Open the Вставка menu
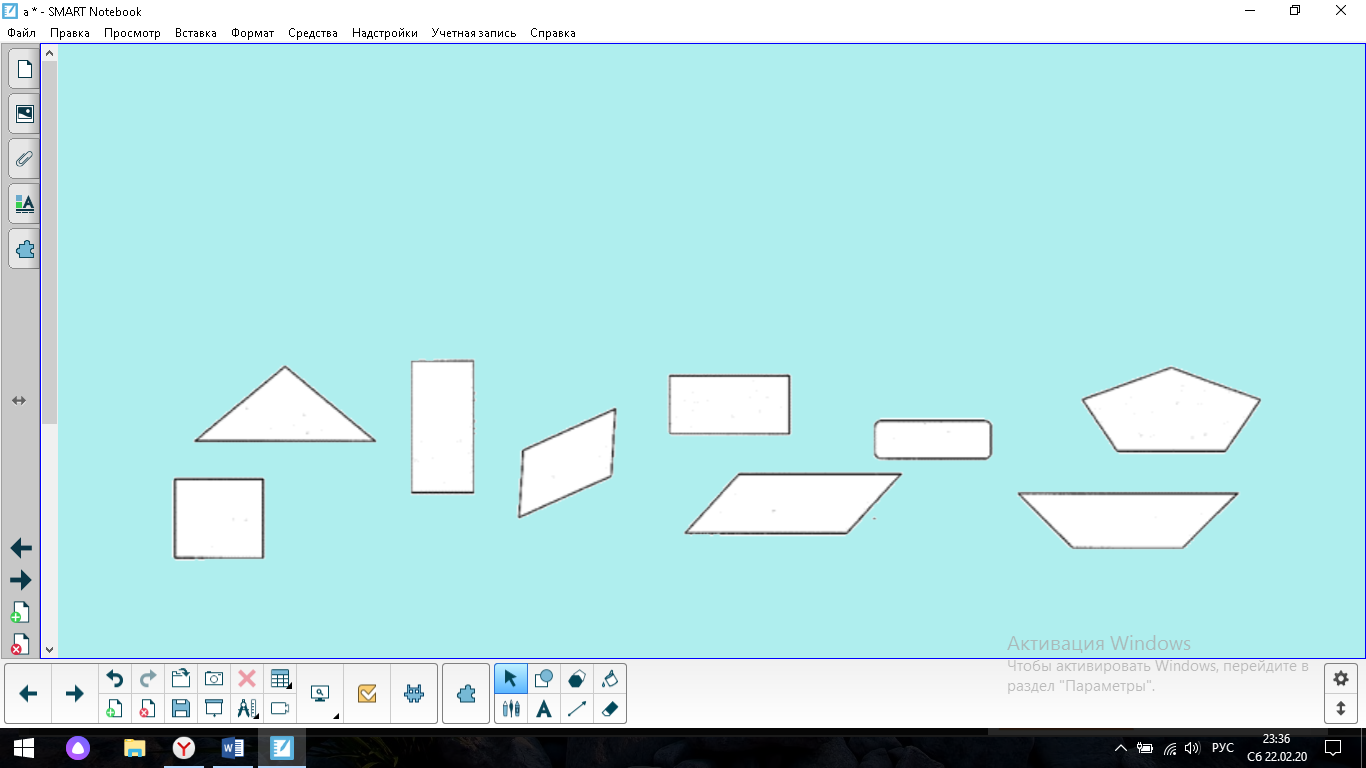 [x=195, y=33]
